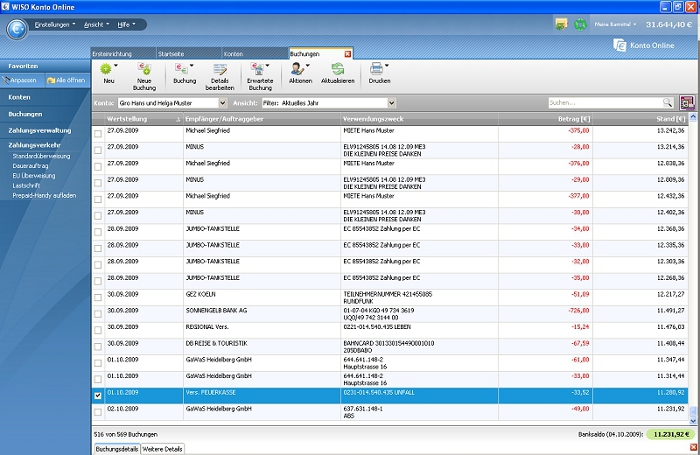700x455 pixels.
Task: Select the Weitere Details bottom tab
Action: coord(162,449)
